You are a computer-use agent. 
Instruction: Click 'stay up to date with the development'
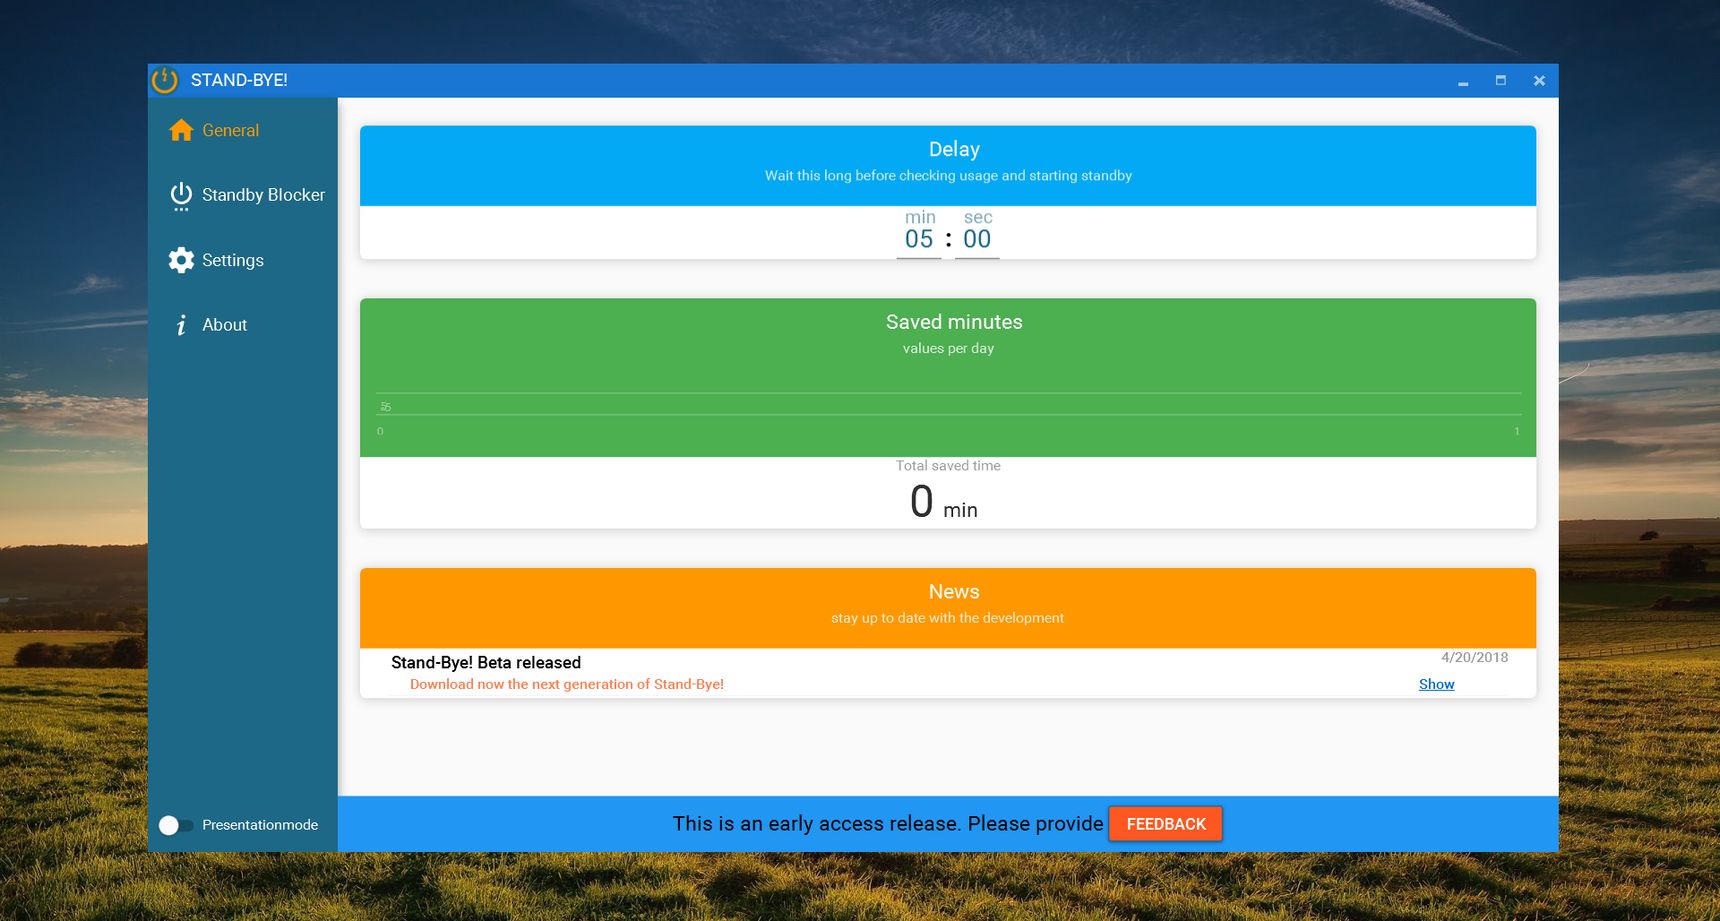point(948,618)
